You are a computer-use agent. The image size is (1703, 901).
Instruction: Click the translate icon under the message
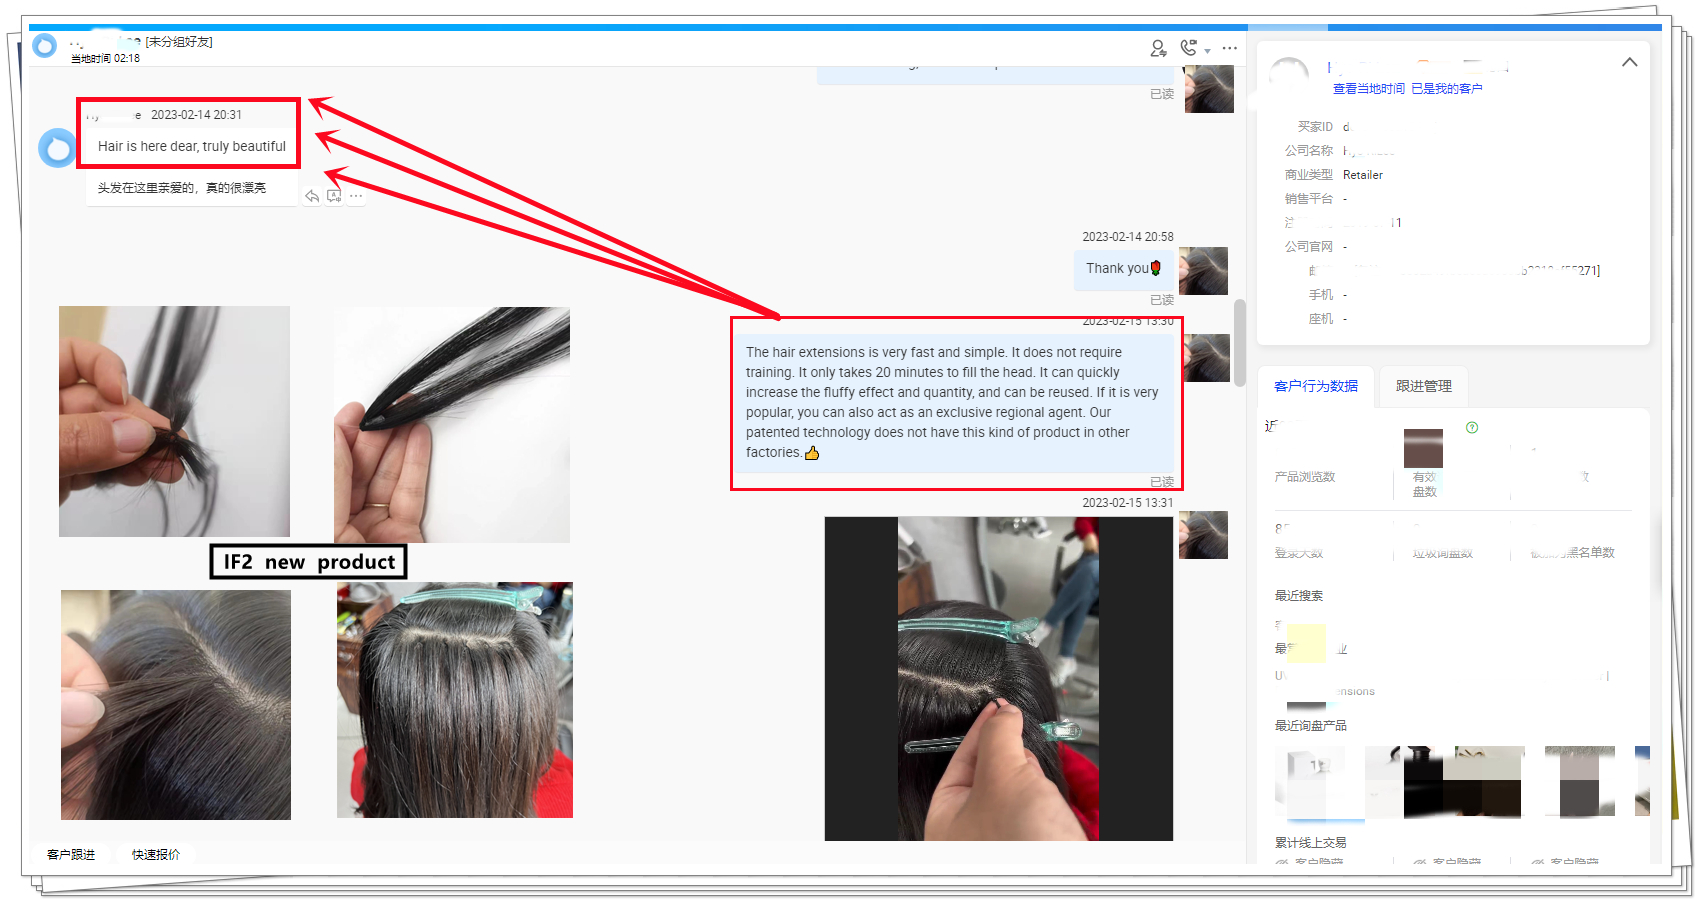point(334,196)
